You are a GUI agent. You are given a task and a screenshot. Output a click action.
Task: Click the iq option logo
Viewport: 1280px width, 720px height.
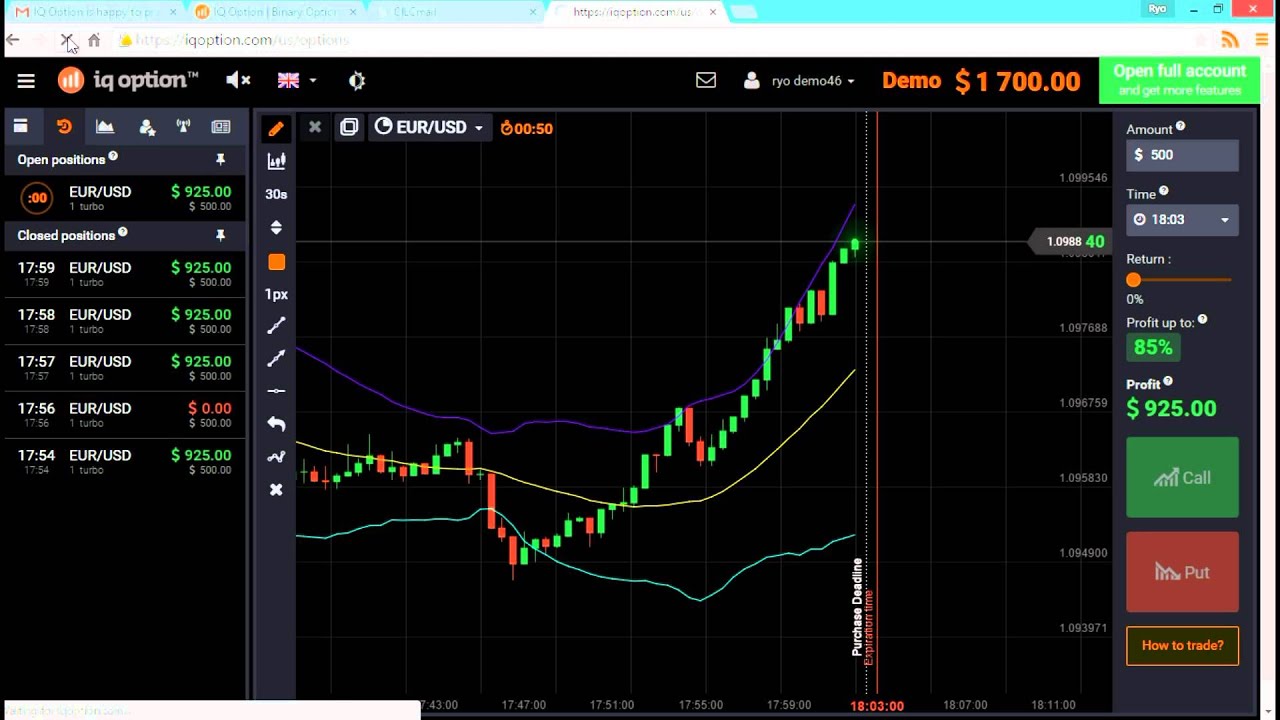tap(128, 80)
